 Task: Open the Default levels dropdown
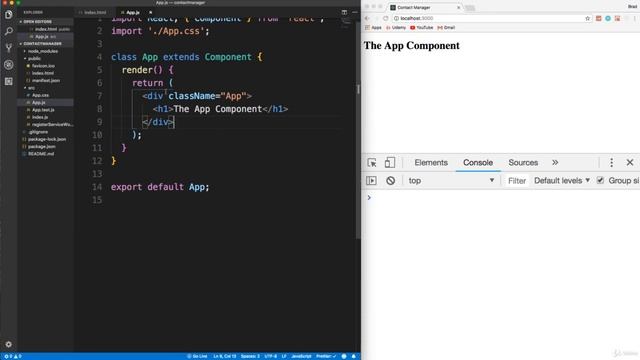562,180
